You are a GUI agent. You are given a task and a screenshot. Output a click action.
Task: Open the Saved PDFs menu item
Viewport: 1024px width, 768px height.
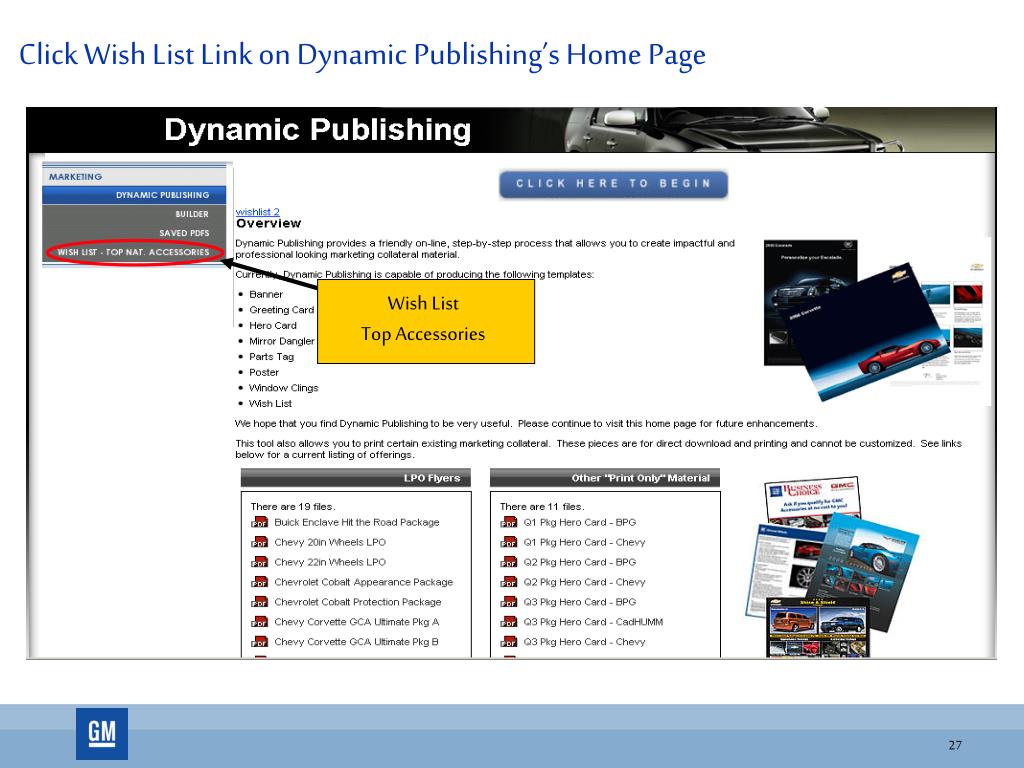(134, 232)
